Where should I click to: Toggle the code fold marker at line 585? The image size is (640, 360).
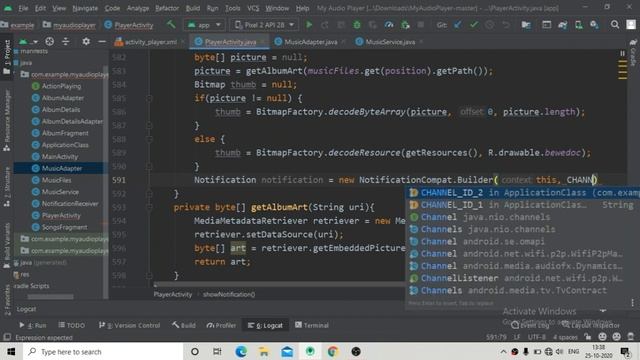click(x=149, y=98)
